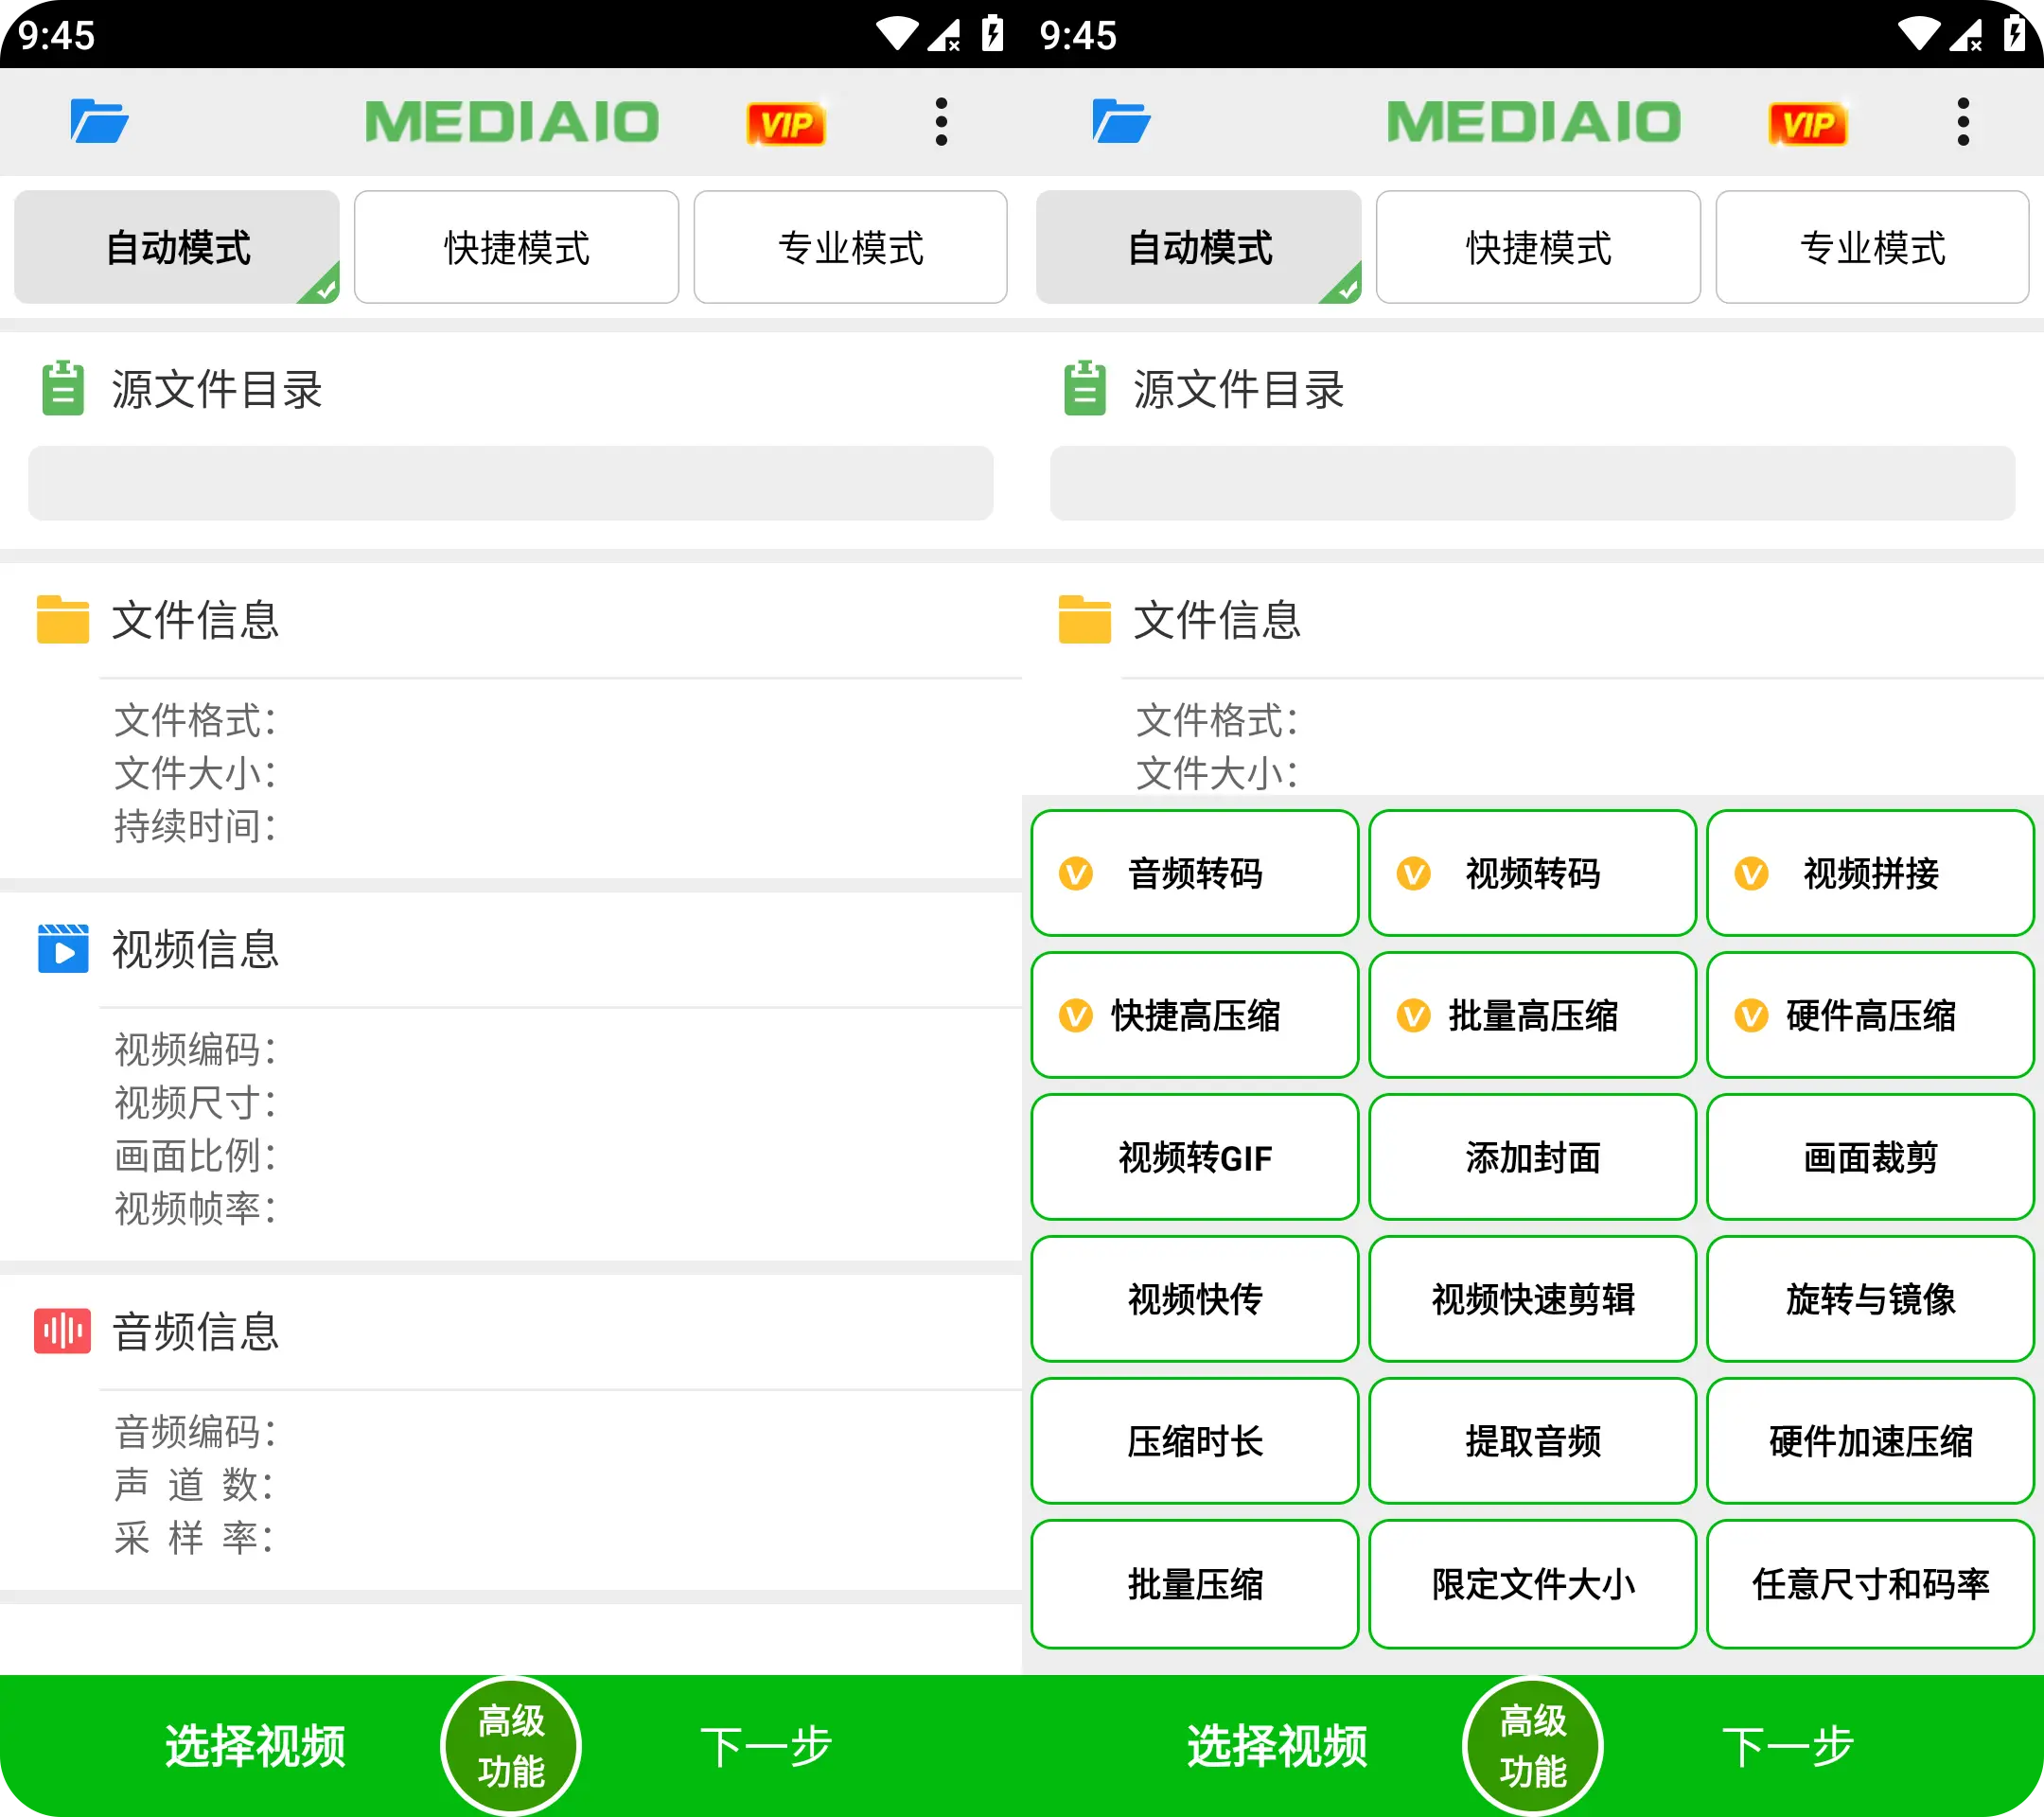Choose 音频转码 VIP function
Image resolution: width=2044 pixels, height=1817 pixels.
pos(1194,873)
